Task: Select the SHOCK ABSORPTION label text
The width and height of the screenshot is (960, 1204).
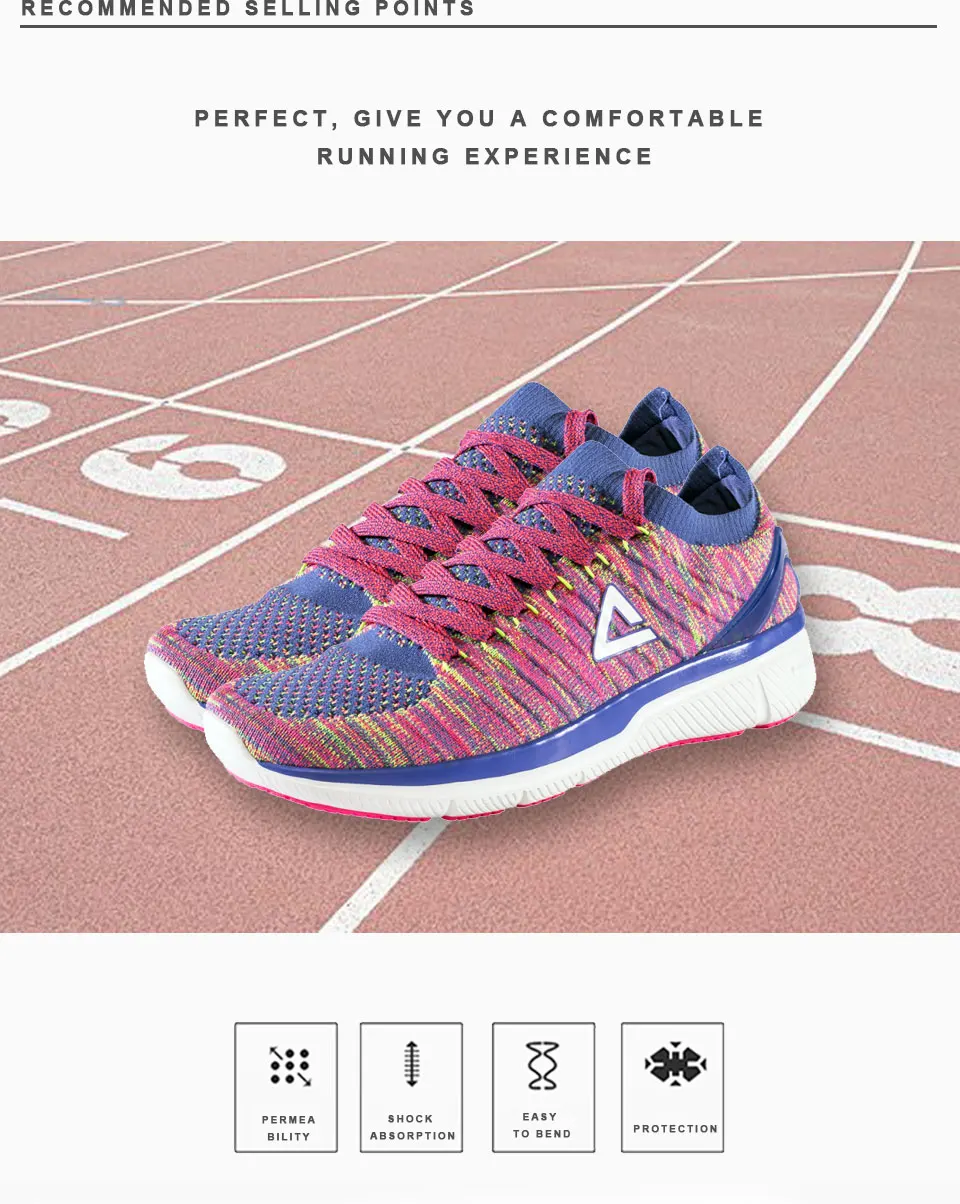Action: click(412, 1127)
